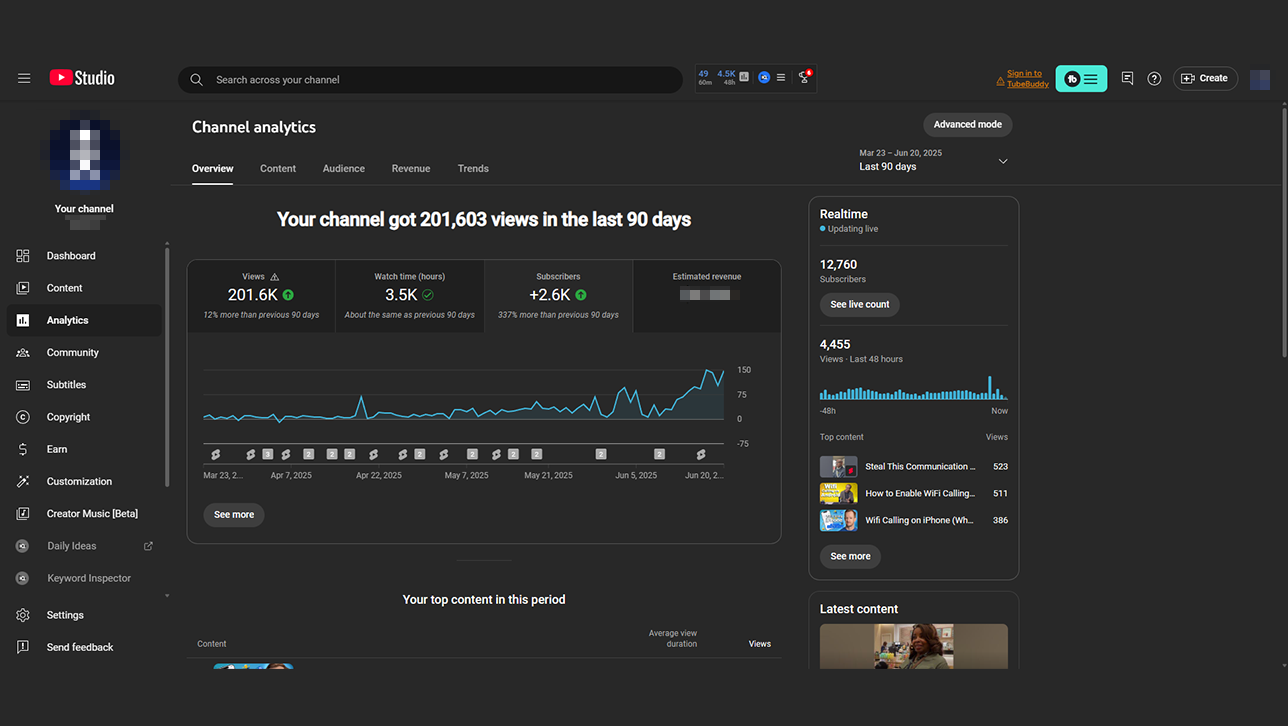Click See more under Realtime top content
The image size is (1288, 726).
coord(850,556)
